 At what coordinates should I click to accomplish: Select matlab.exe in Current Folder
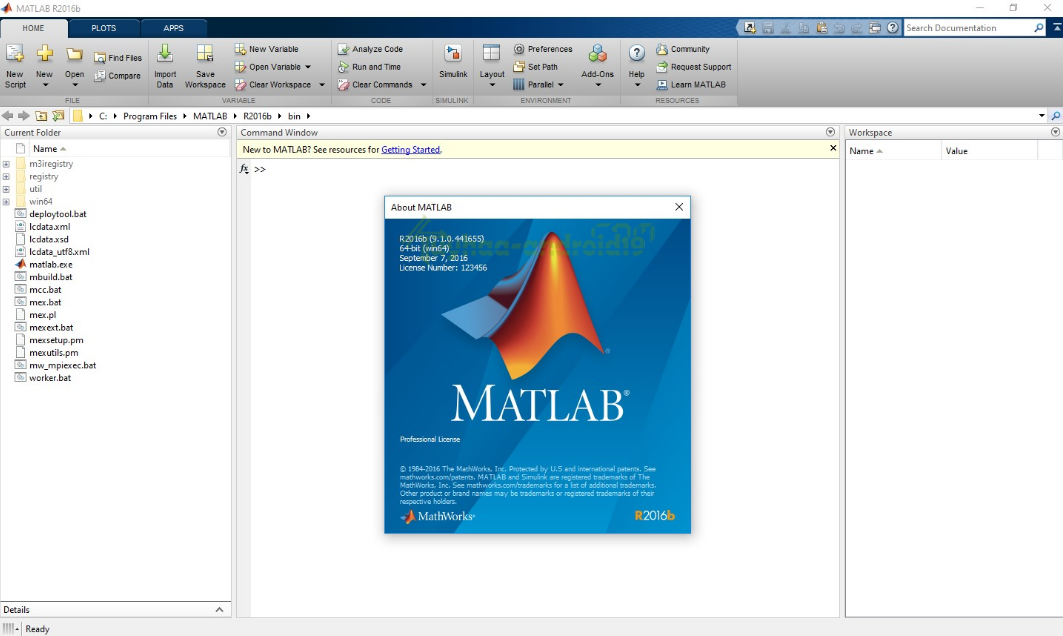51,264
